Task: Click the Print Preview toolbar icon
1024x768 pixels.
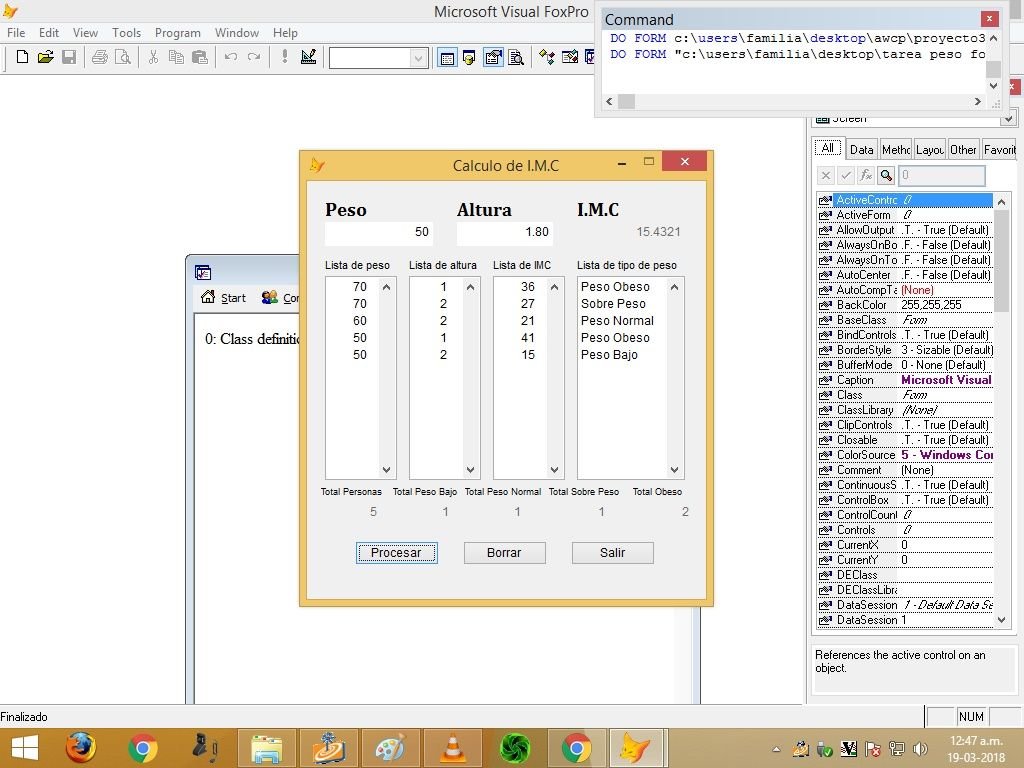Action: [123, 57]
